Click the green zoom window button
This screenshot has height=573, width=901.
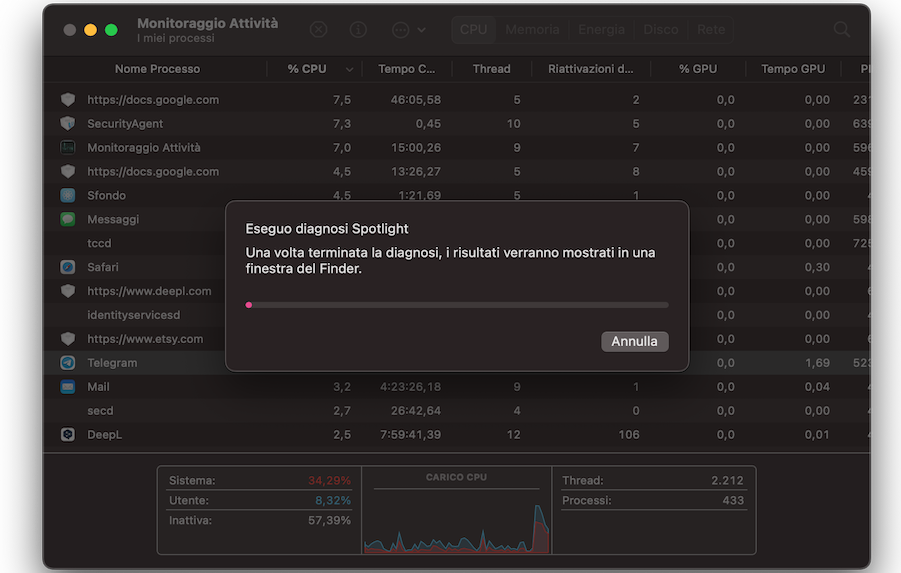[111, 30]
